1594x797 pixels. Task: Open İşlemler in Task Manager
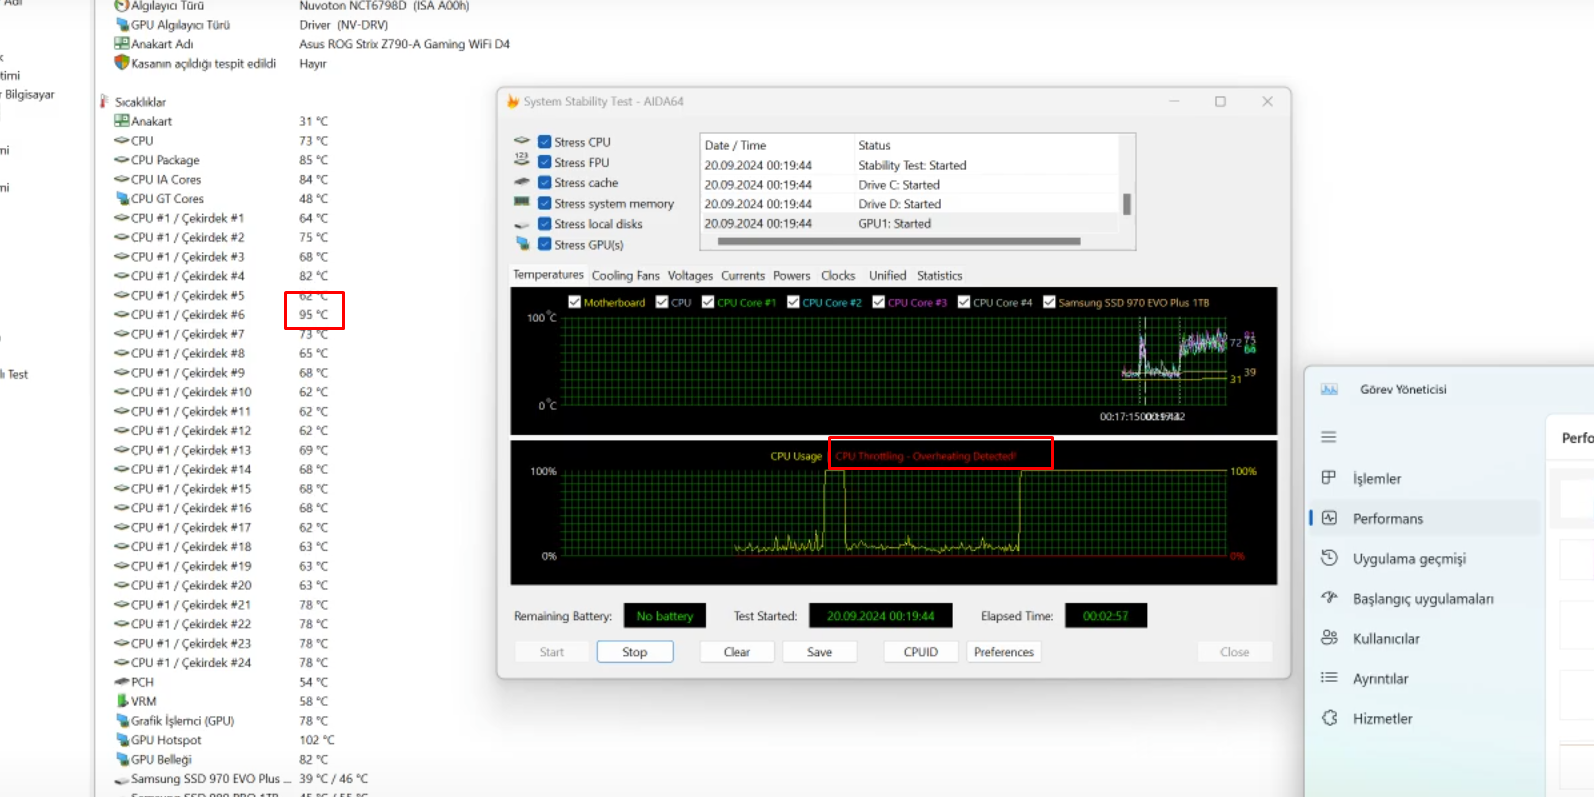coord(1425,478)
